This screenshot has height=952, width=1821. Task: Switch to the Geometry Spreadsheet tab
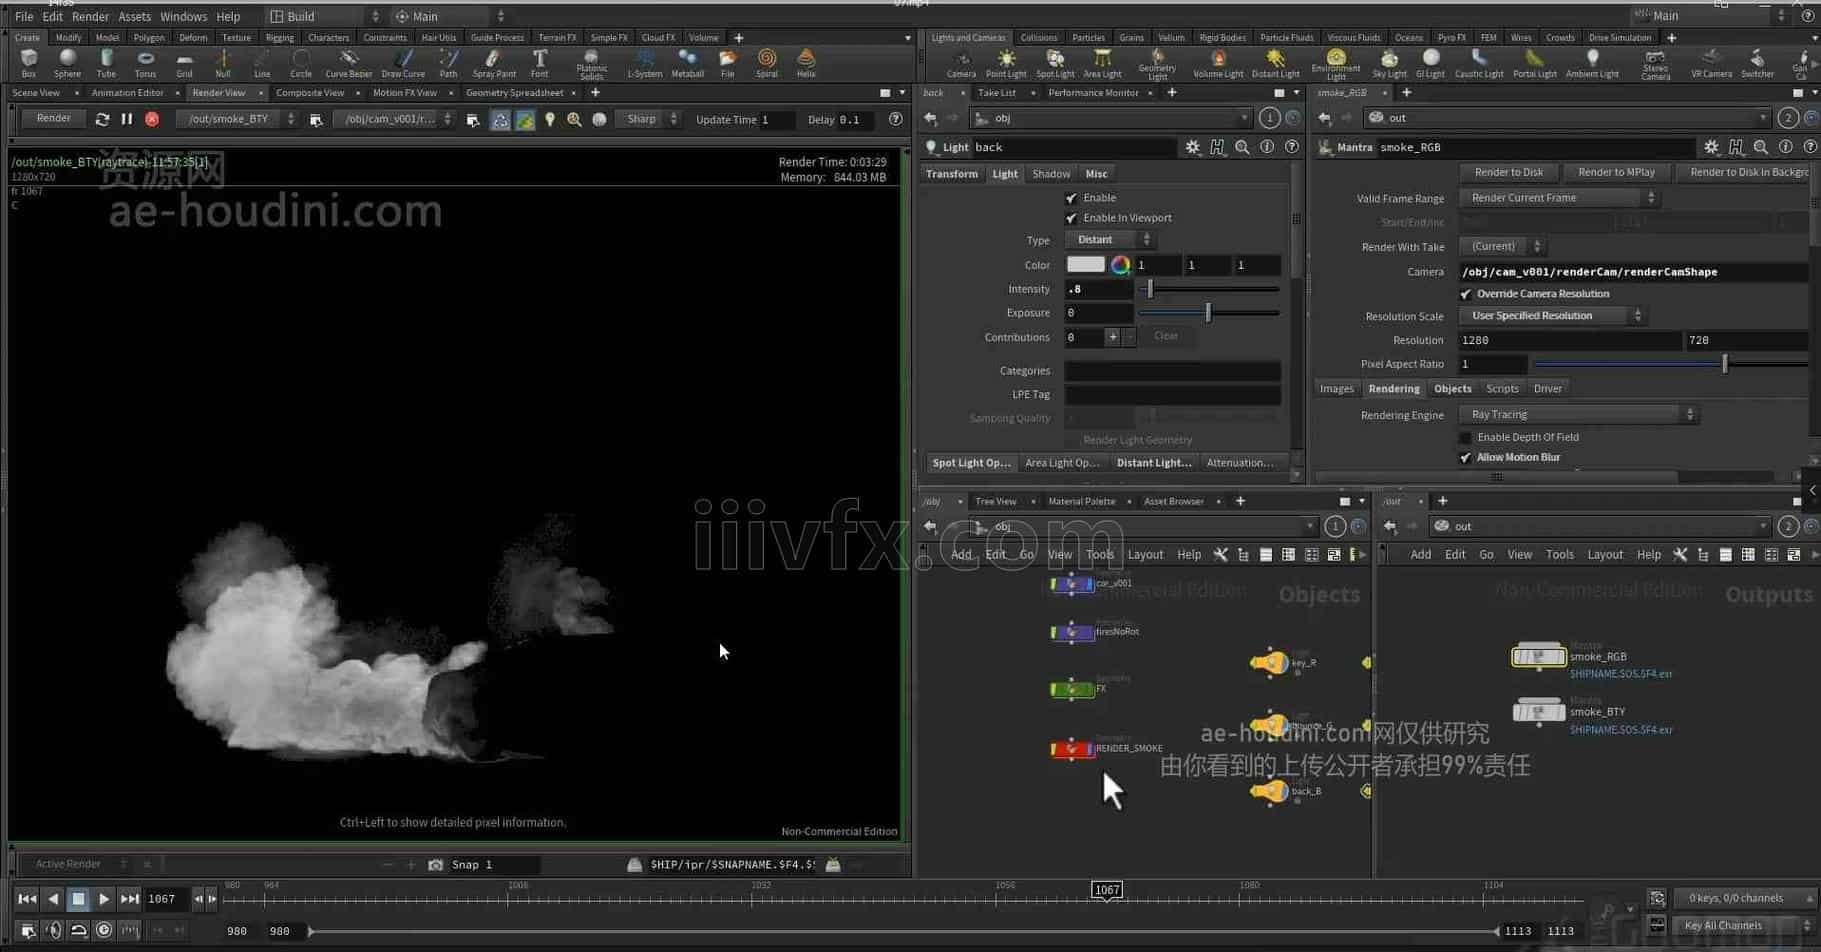(515, 93)
